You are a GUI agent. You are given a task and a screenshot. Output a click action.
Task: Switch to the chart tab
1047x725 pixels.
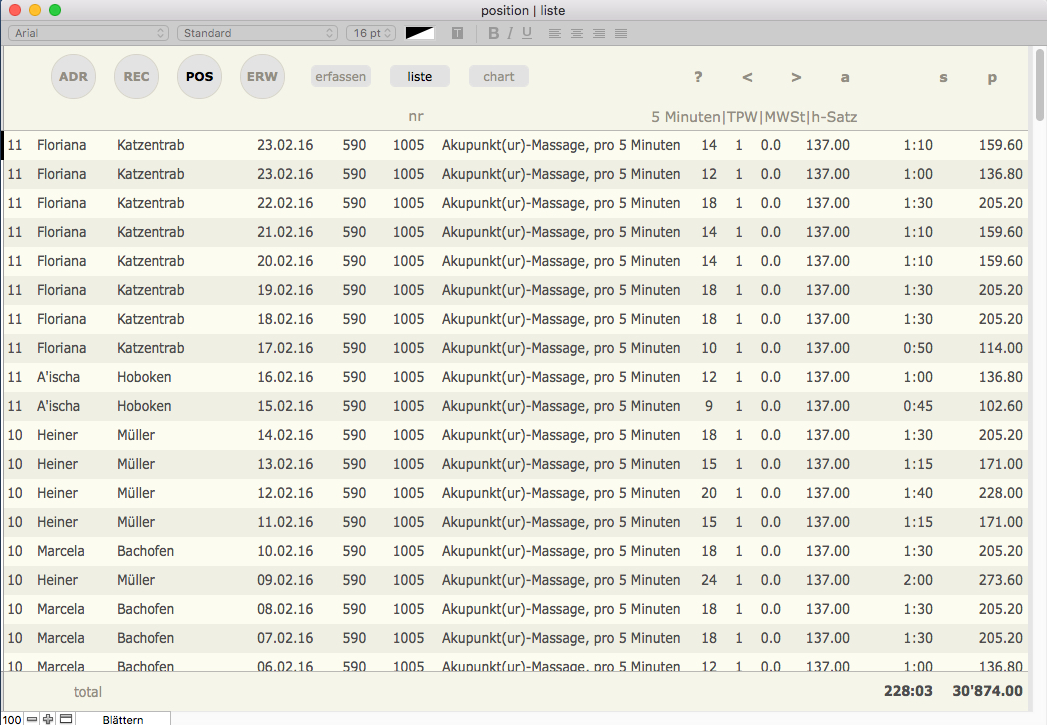tap(498, 77)
